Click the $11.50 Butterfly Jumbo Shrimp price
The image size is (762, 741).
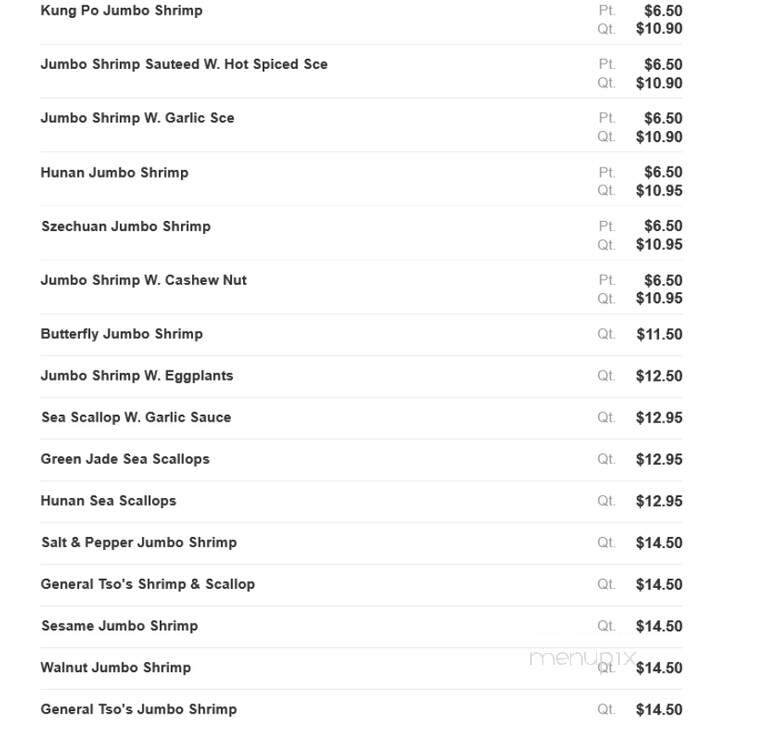tap(659, 334)
